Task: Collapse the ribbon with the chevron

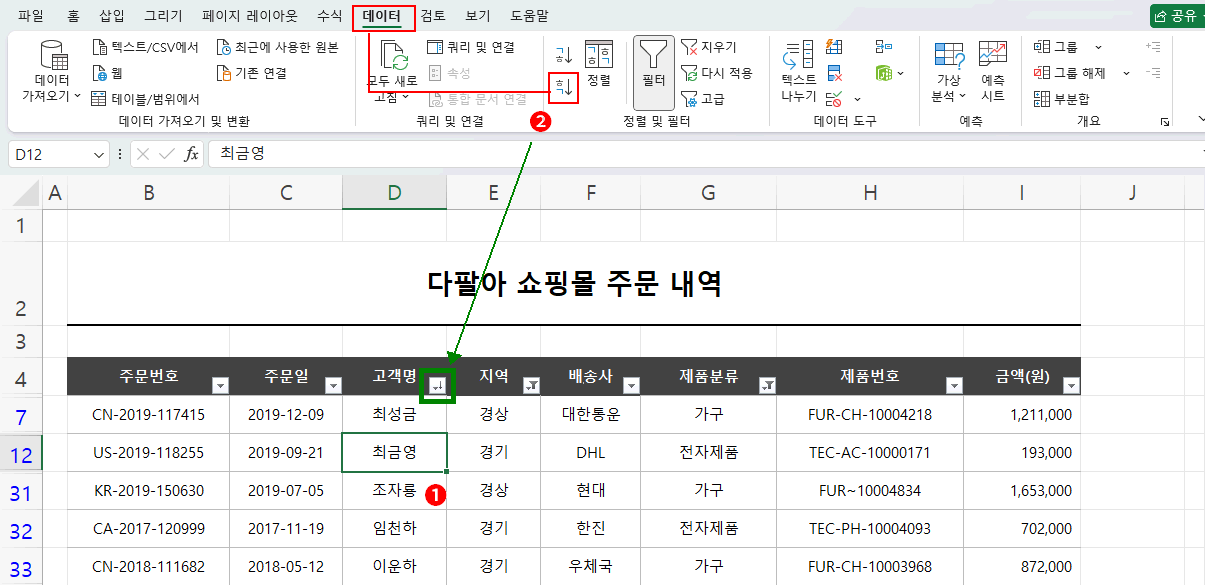Action: 1199,121
